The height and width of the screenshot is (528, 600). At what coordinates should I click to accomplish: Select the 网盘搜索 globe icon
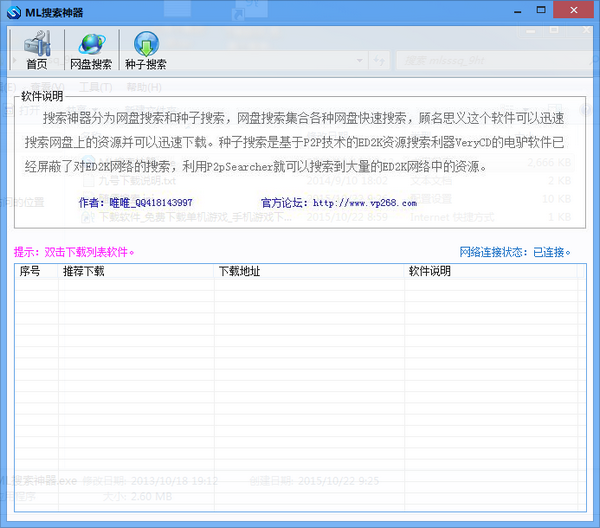click(91, 50)
